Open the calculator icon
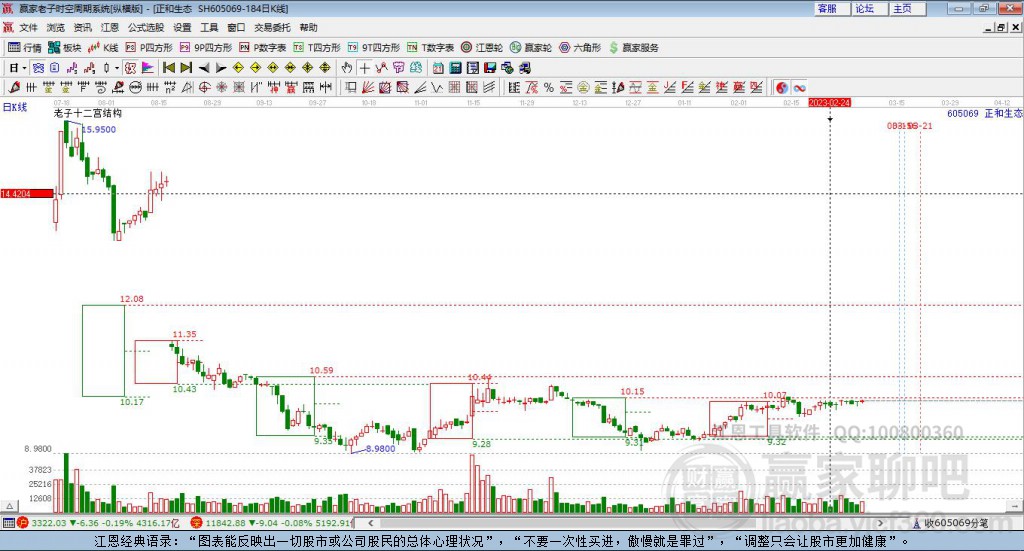 (455, 68)
